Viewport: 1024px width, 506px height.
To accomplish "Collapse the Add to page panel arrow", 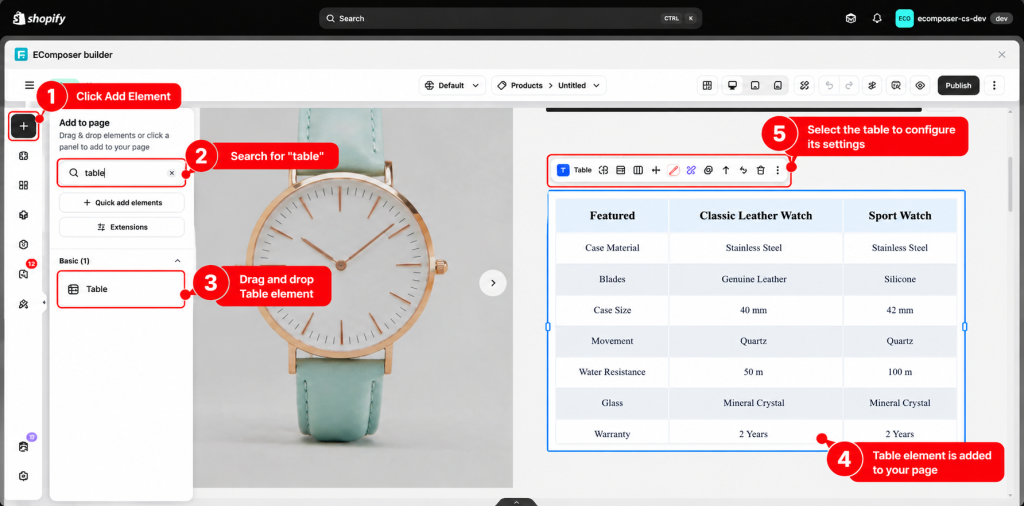I will [x=44, y=302].
